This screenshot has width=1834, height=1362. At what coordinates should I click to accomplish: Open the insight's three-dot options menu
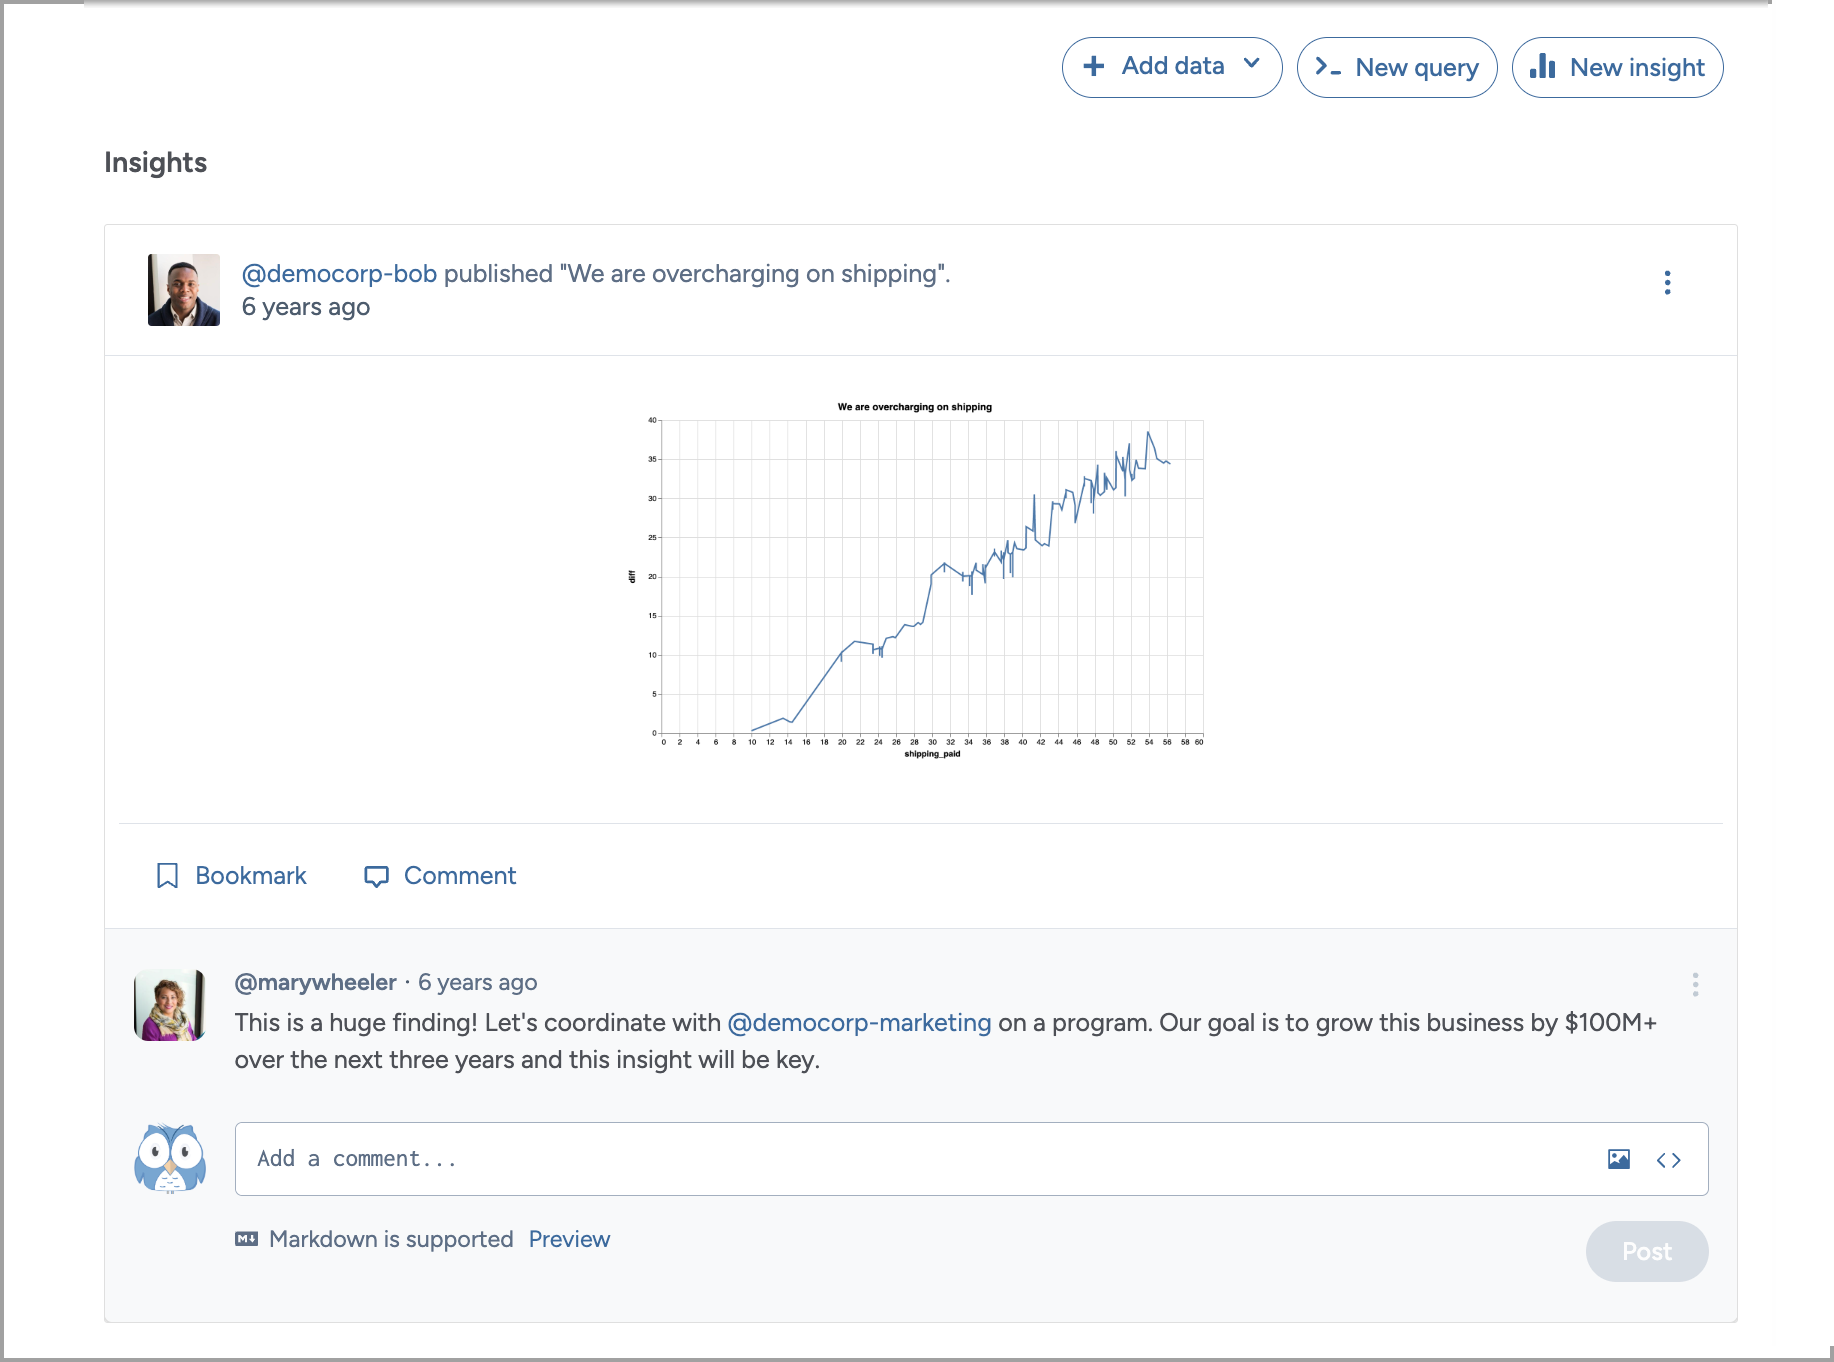(1667, 283)
